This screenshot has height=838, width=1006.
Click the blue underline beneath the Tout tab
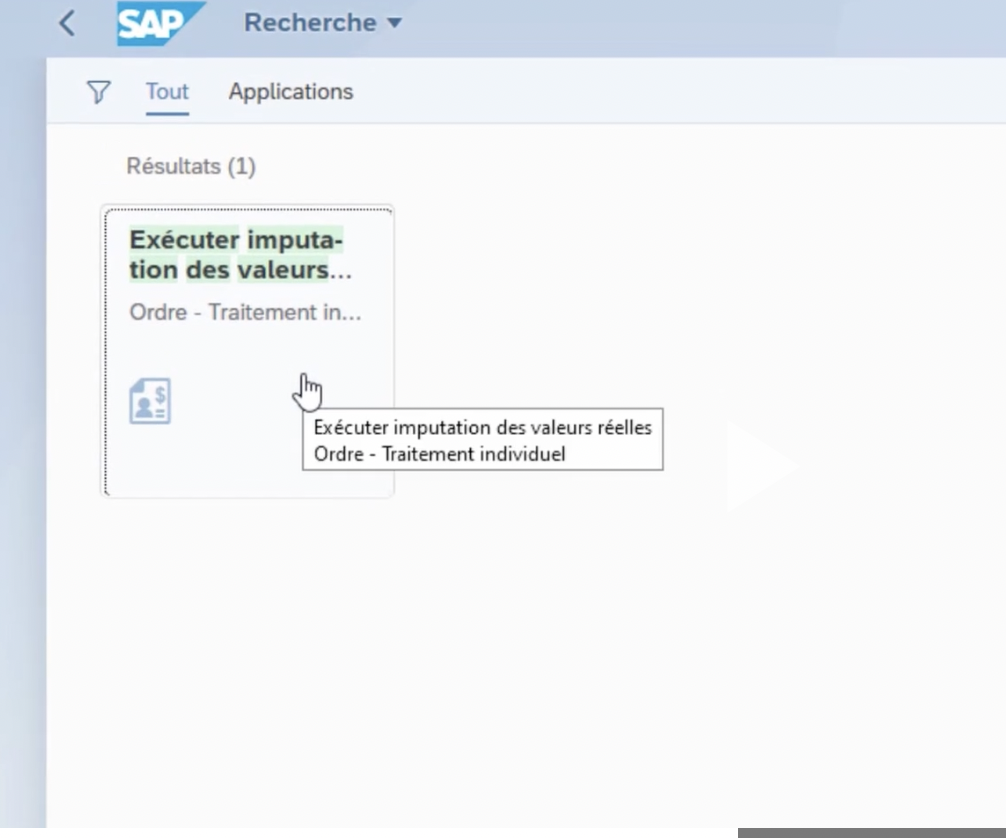point(167,114)
